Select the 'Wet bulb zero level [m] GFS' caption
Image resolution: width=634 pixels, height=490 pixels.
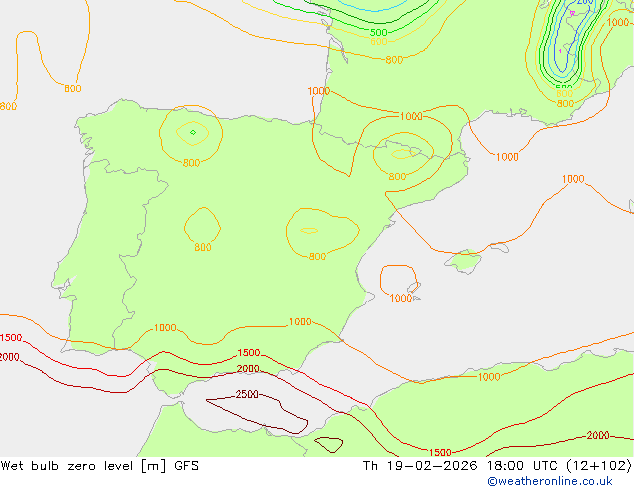[x=100, y=466]
